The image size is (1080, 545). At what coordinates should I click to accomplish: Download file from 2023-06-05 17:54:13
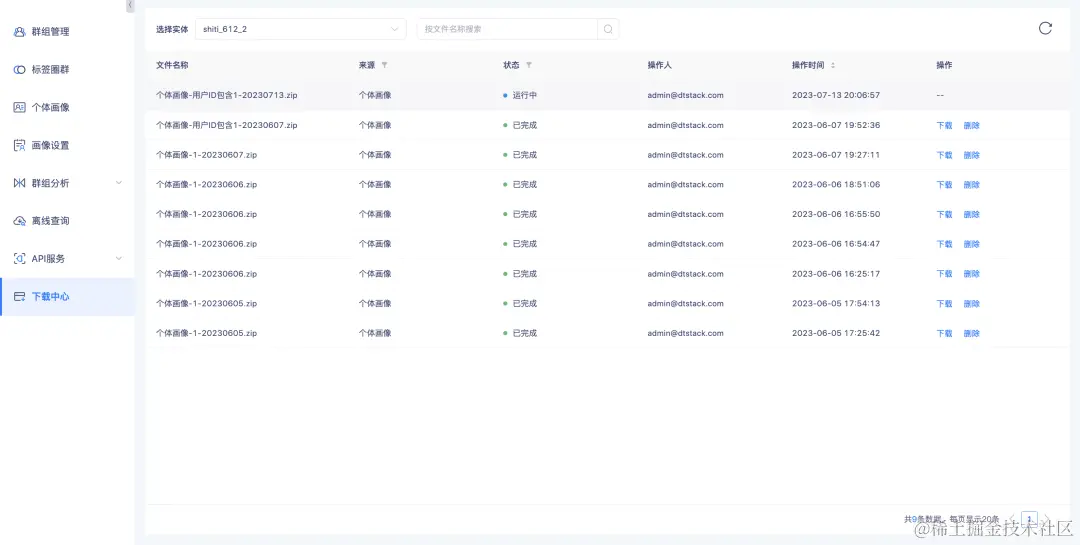944,304
